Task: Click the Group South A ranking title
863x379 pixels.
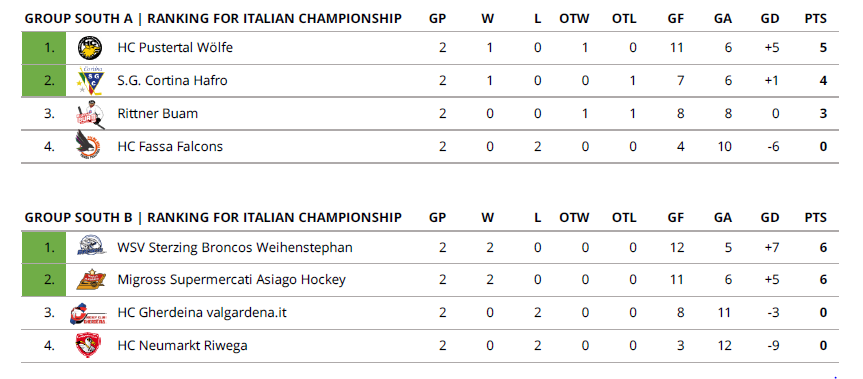Action: click(213, 19)
